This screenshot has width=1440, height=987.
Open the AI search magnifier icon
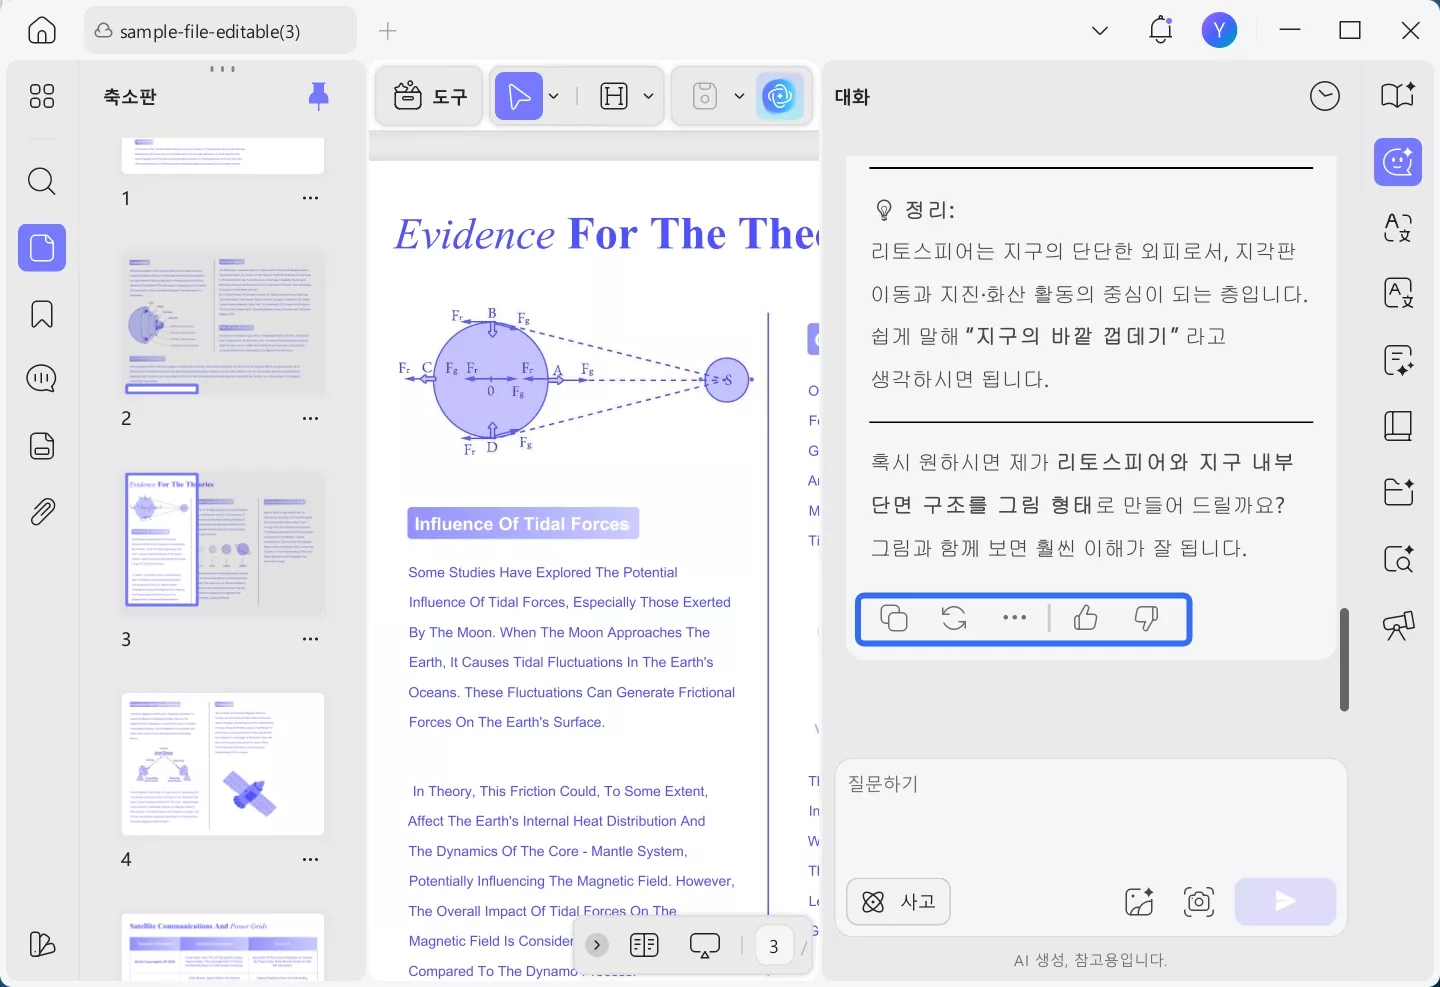click(1398, 559)
